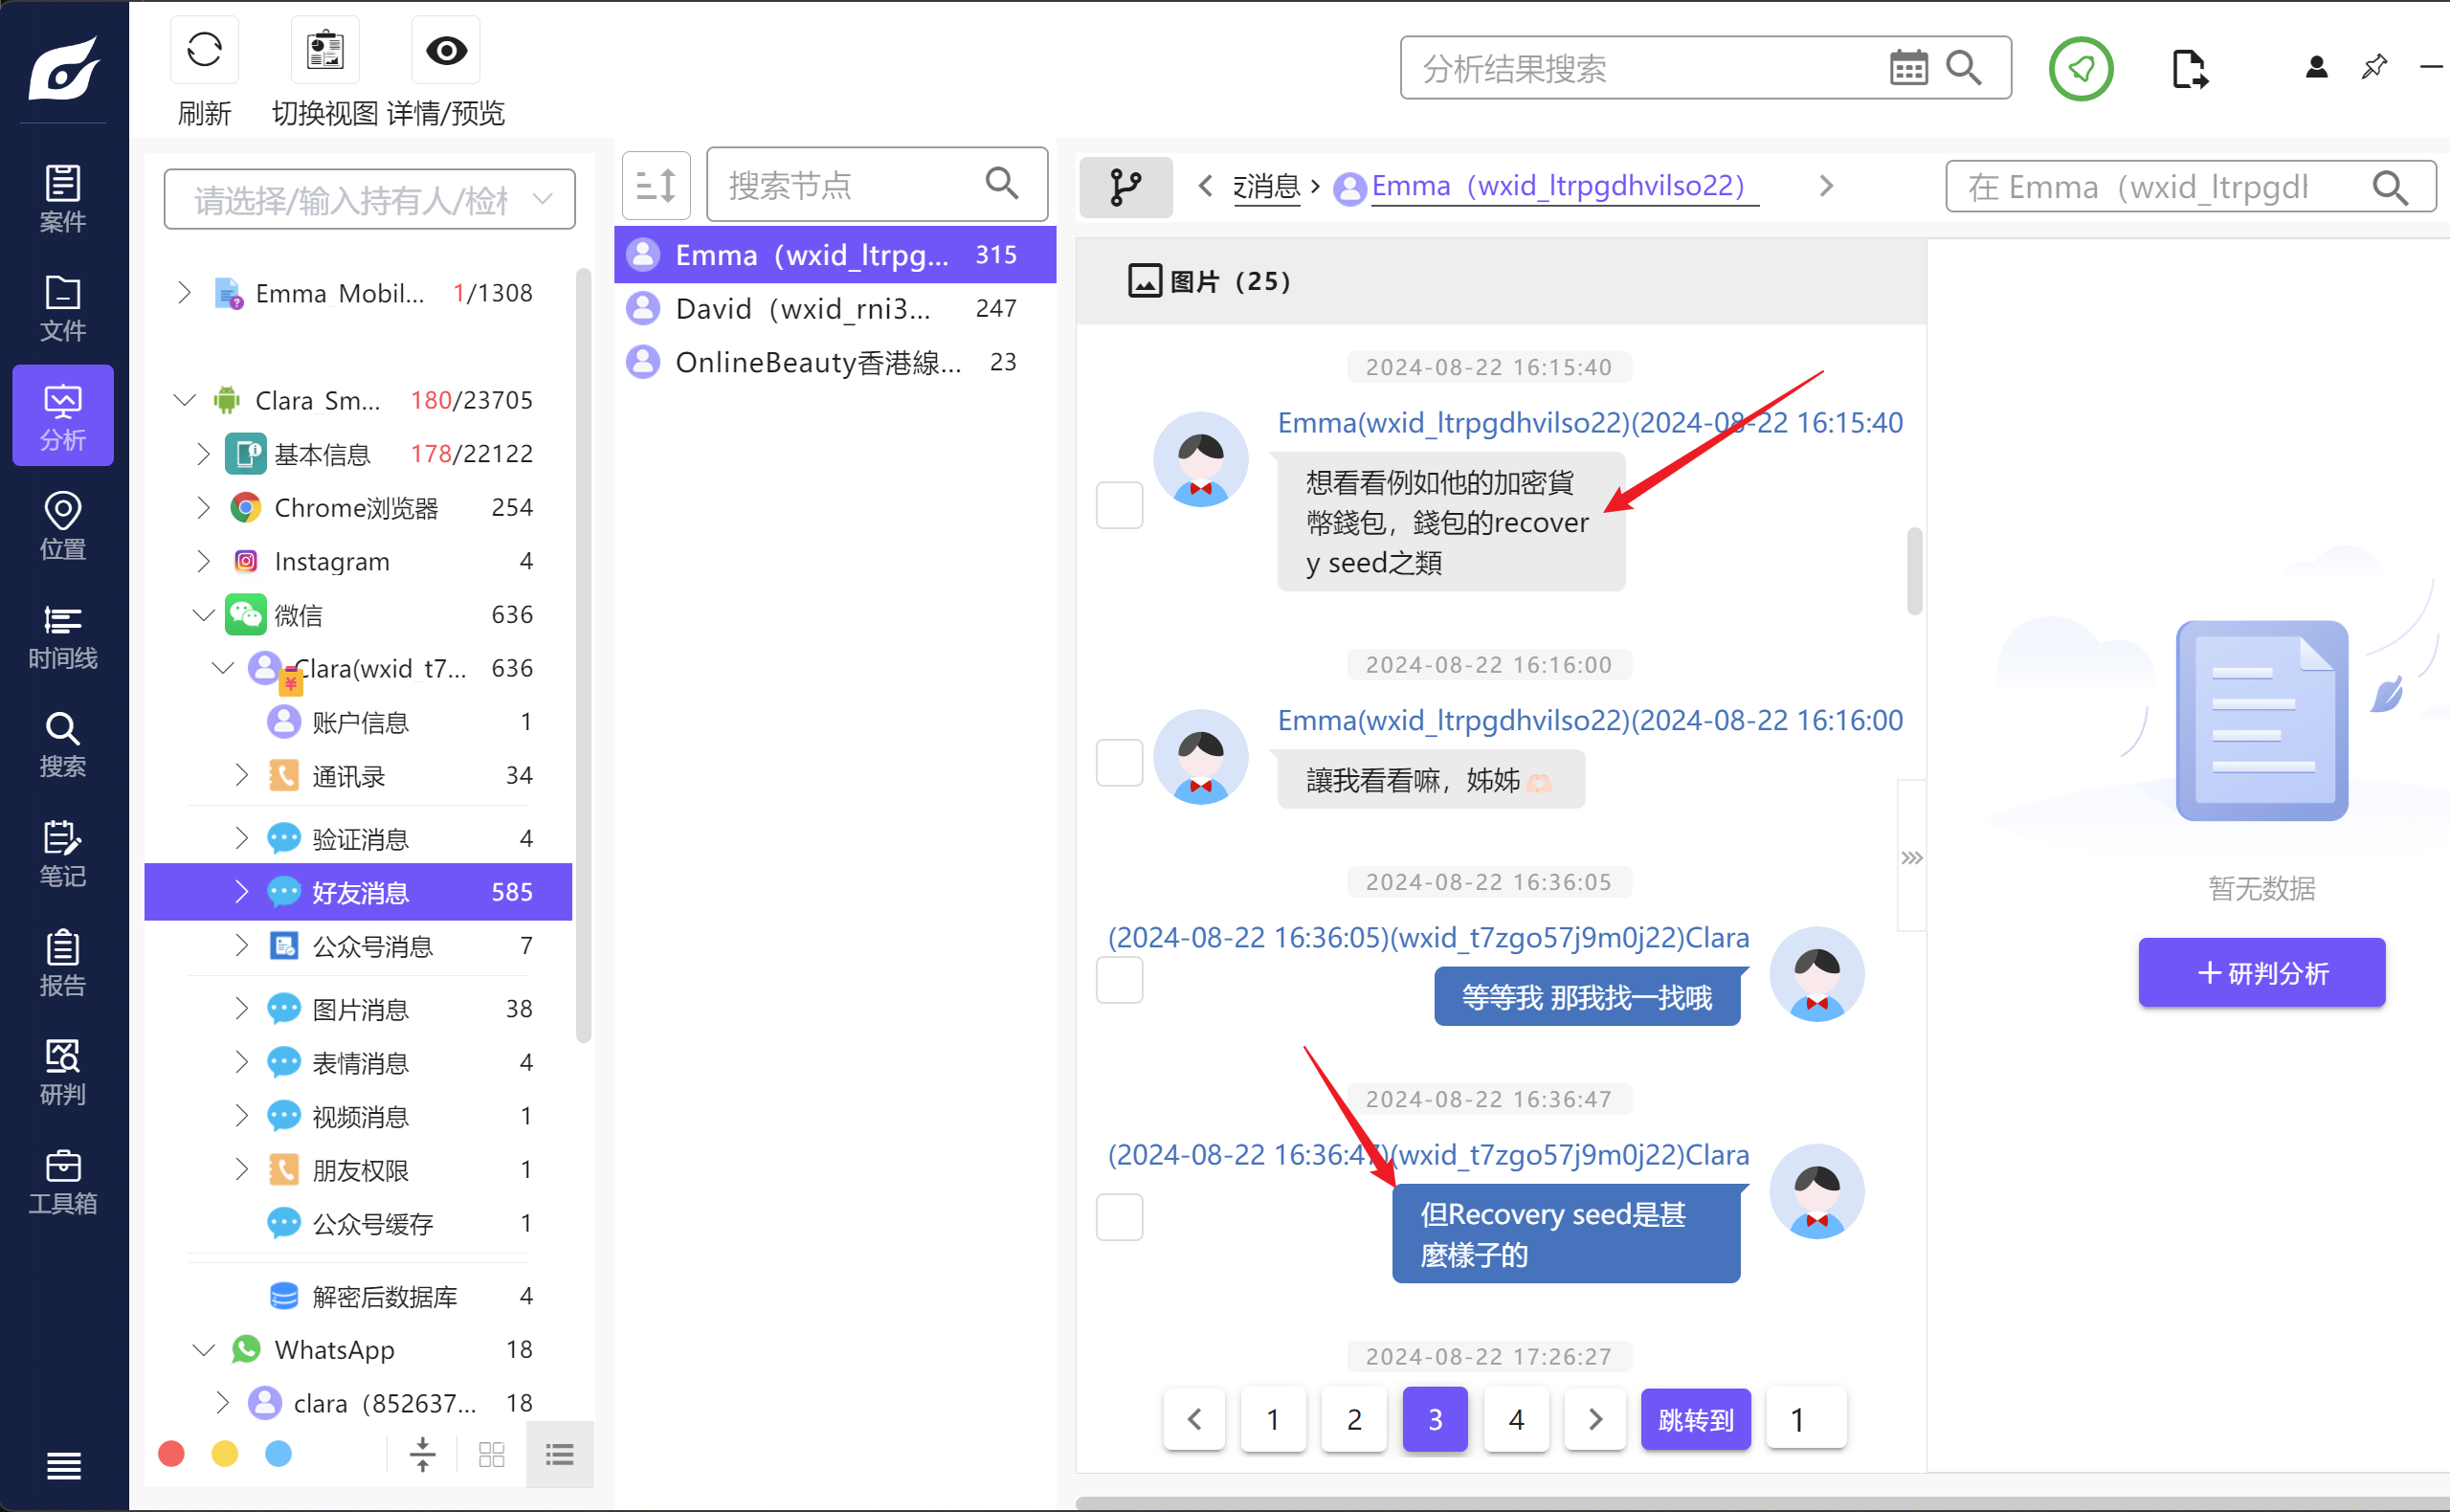Expand the 通讯录 tree node
Screen dimensions: 2450x1512
[241, 775]
